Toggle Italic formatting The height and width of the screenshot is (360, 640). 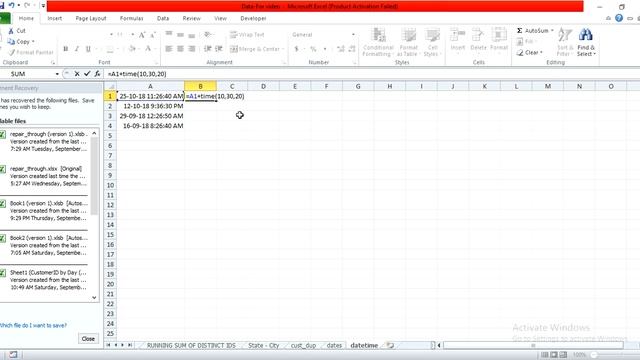76,49
